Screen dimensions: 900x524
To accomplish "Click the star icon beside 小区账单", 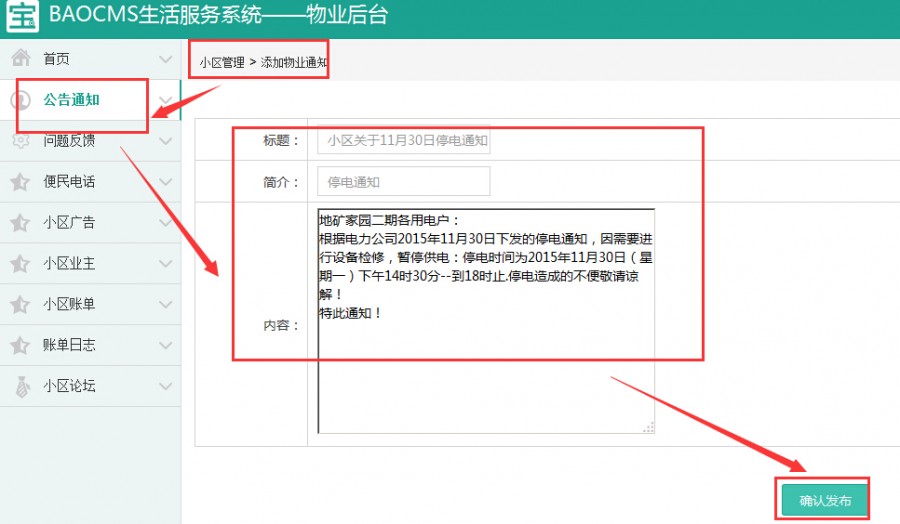I will tap(20, 304).
